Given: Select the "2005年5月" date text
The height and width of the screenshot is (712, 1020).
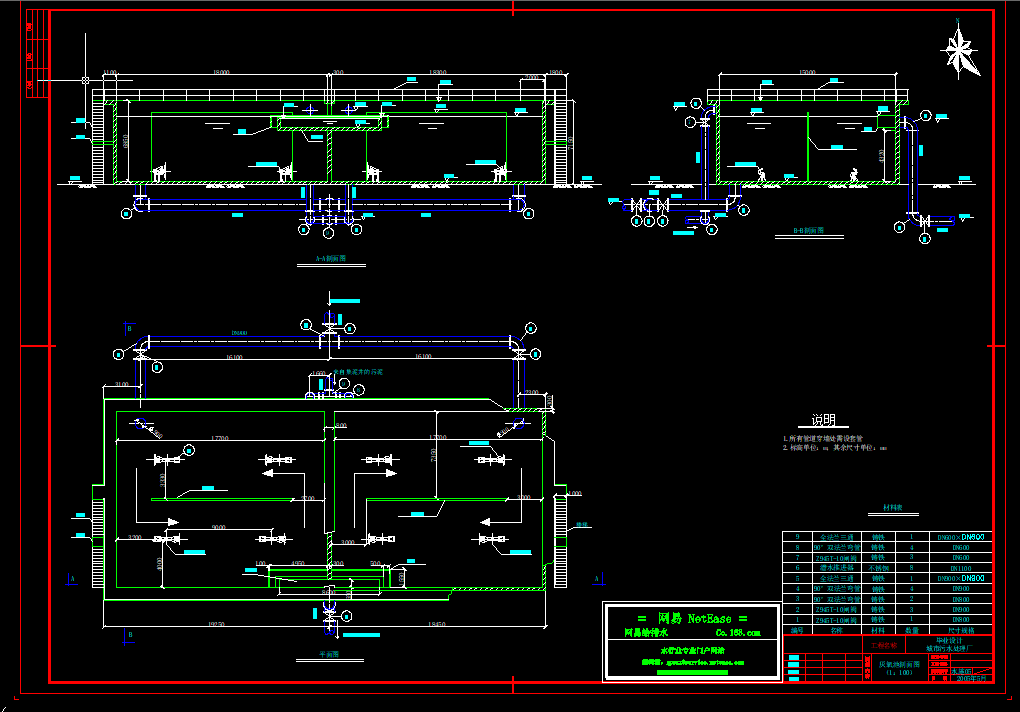Looking at the screenshot, I should point(972,678).
